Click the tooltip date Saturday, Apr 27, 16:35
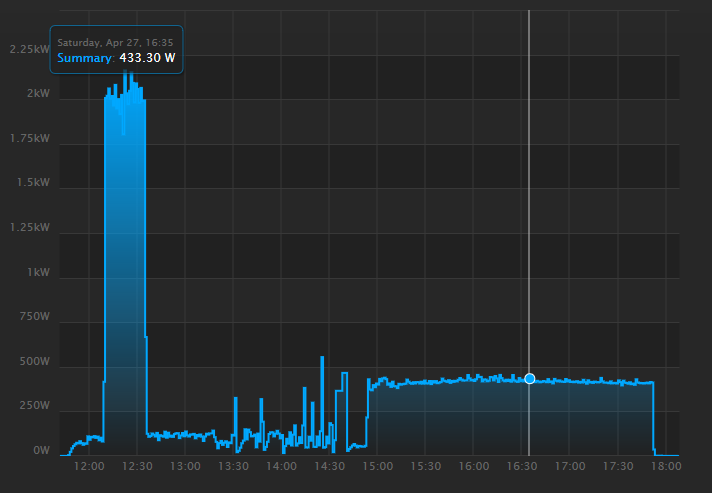The image size is (712, 493). pos(115,43)
